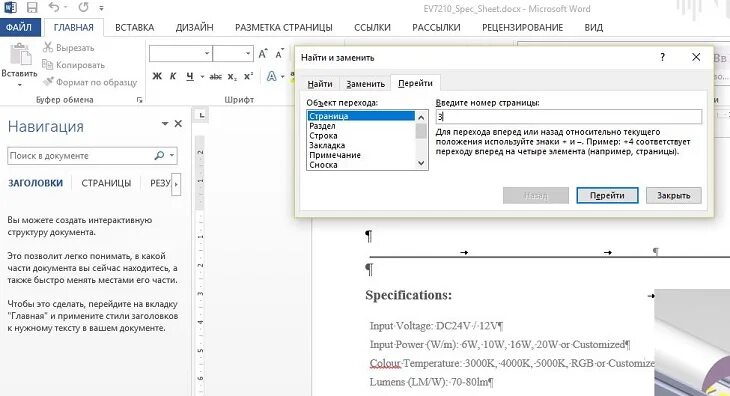Open the Навигация pane options arrow

tap(165, 124)
